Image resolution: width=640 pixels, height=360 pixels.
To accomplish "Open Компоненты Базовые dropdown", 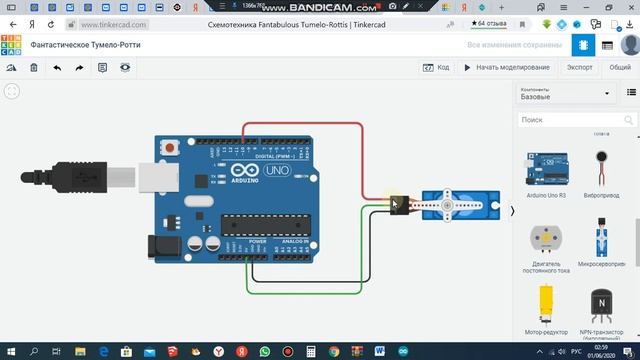I will pos(565,93).
